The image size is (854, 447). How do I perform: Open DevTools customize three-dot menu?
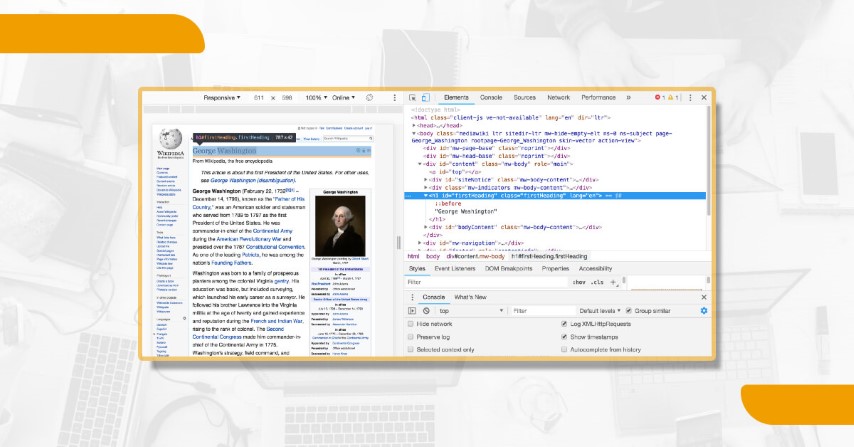click(x=690, y=97)
